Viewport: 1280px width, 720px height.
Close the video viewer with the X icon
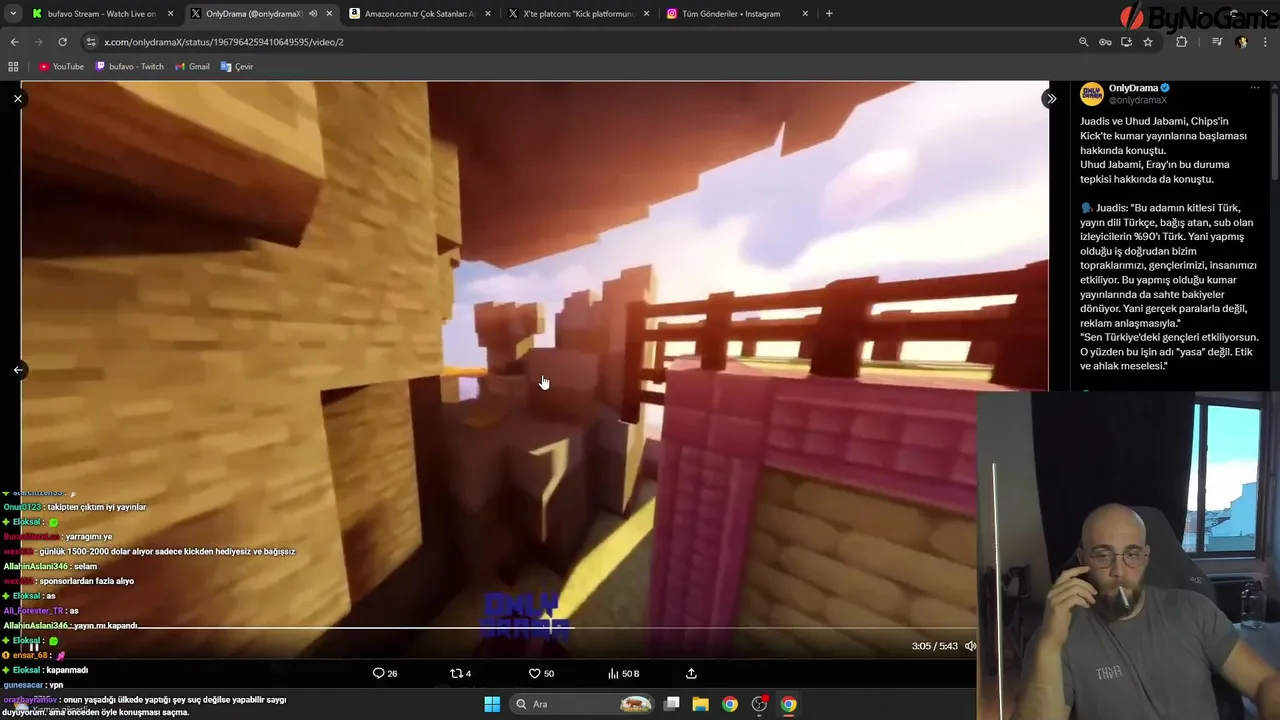click(x=17, y=98)
